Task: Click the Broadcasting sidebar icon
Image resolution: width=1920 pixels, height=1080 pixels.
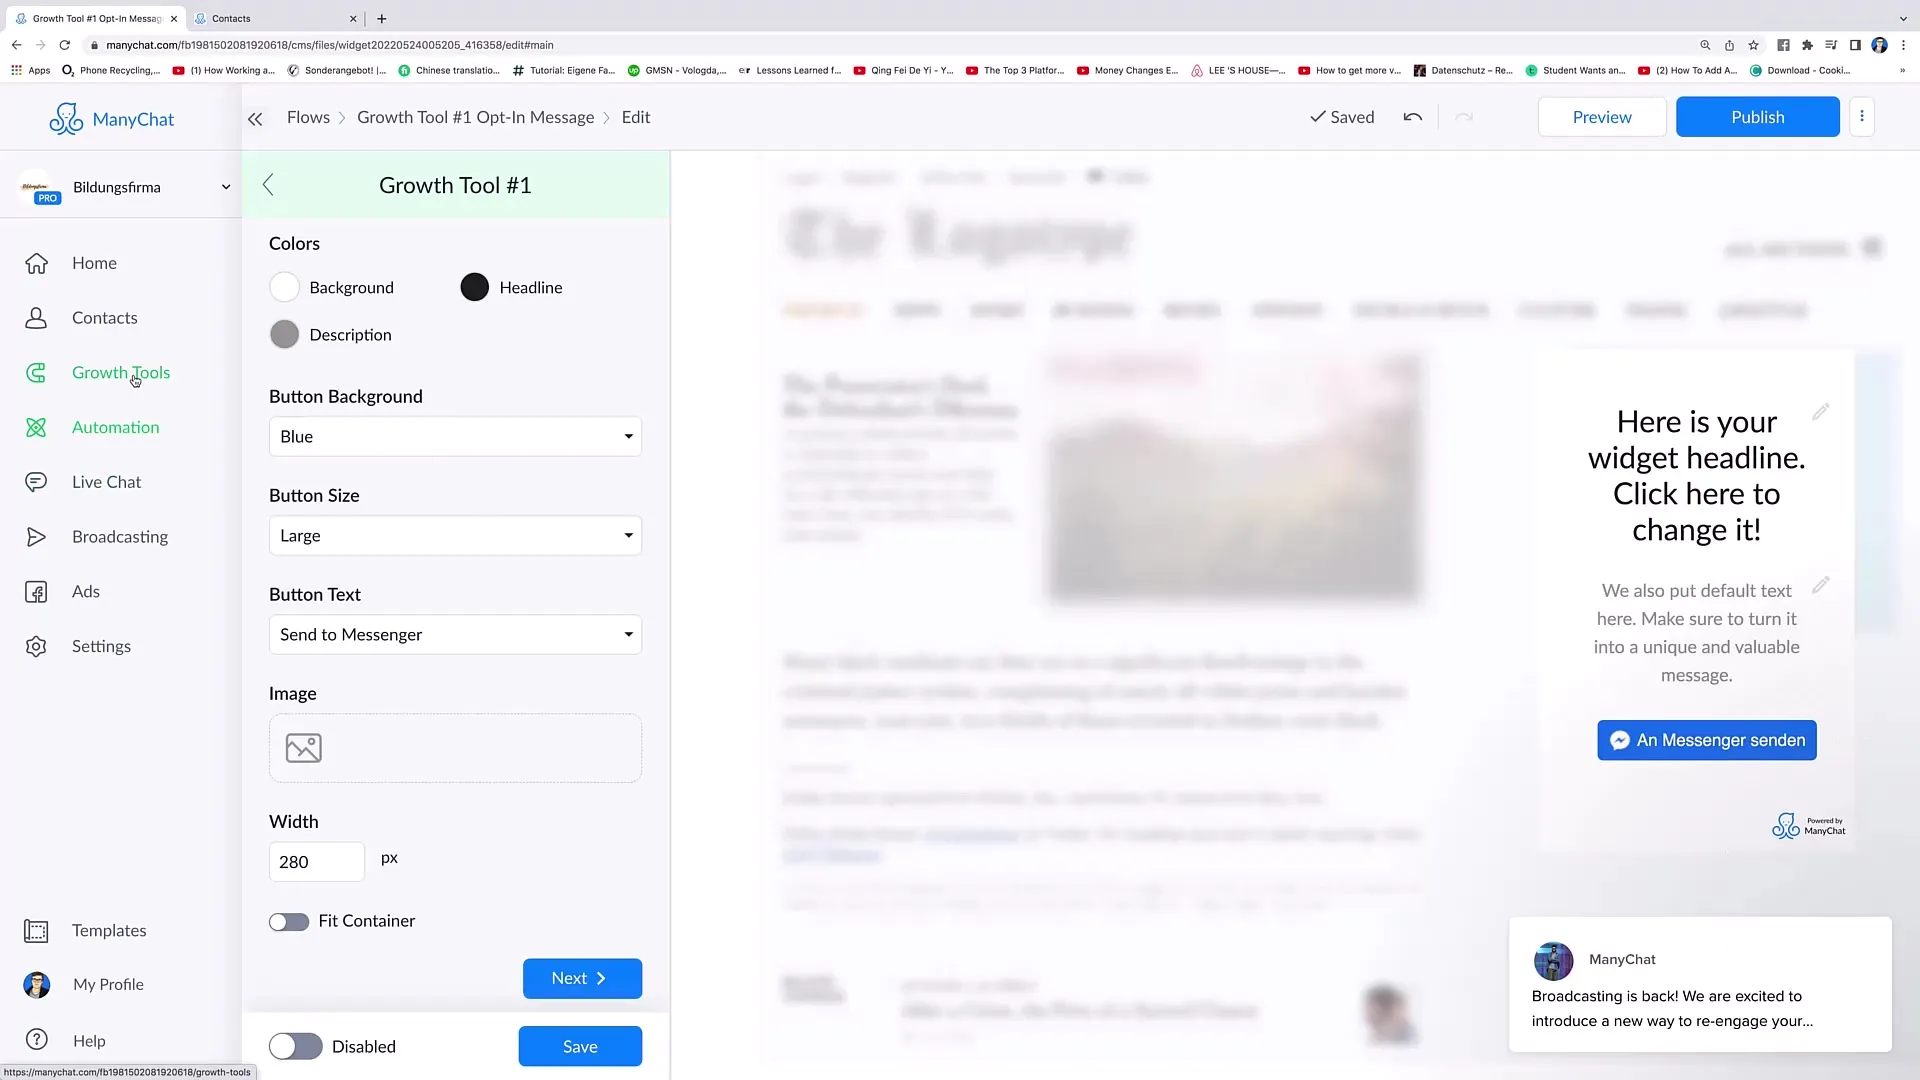Action: pos(36,537)
